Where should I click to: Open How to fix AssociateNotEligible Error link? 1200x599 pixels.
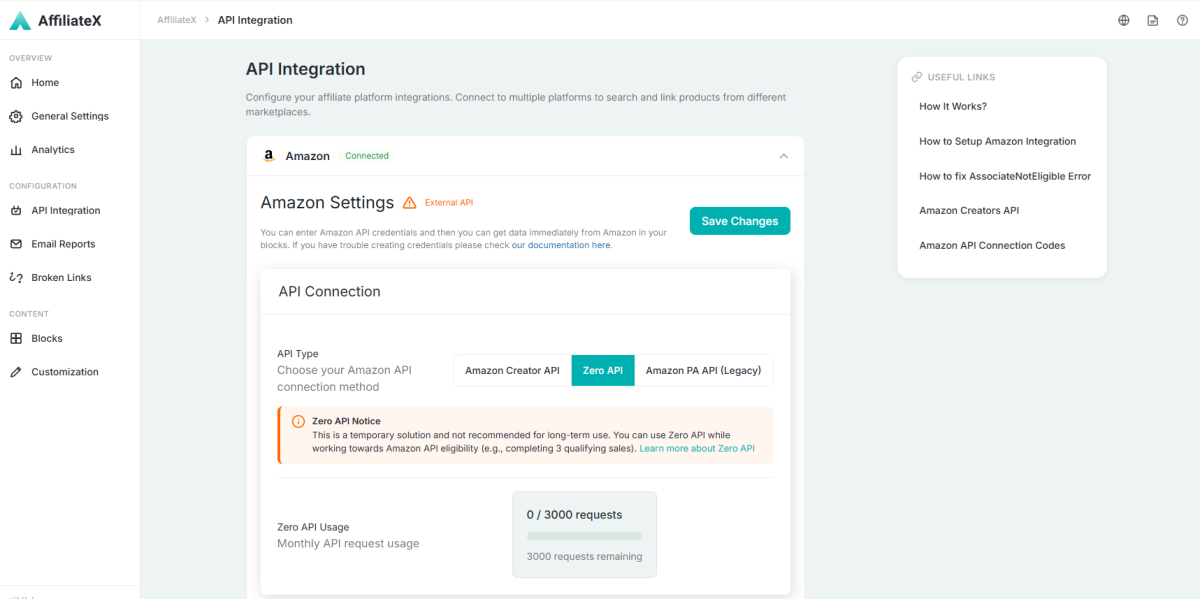[1005, 176]
